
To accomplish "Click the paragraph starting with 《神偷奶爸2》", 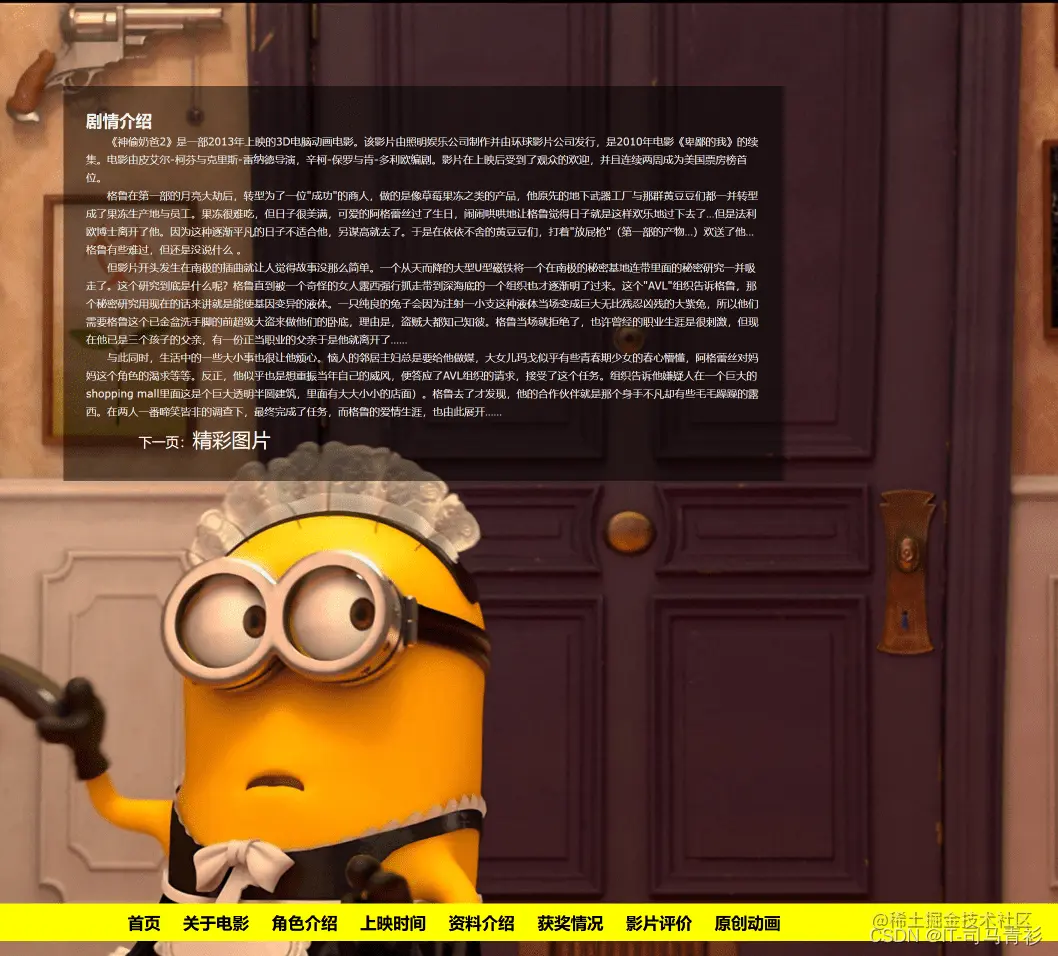I will pyautogui.click(x=422, y=160).
